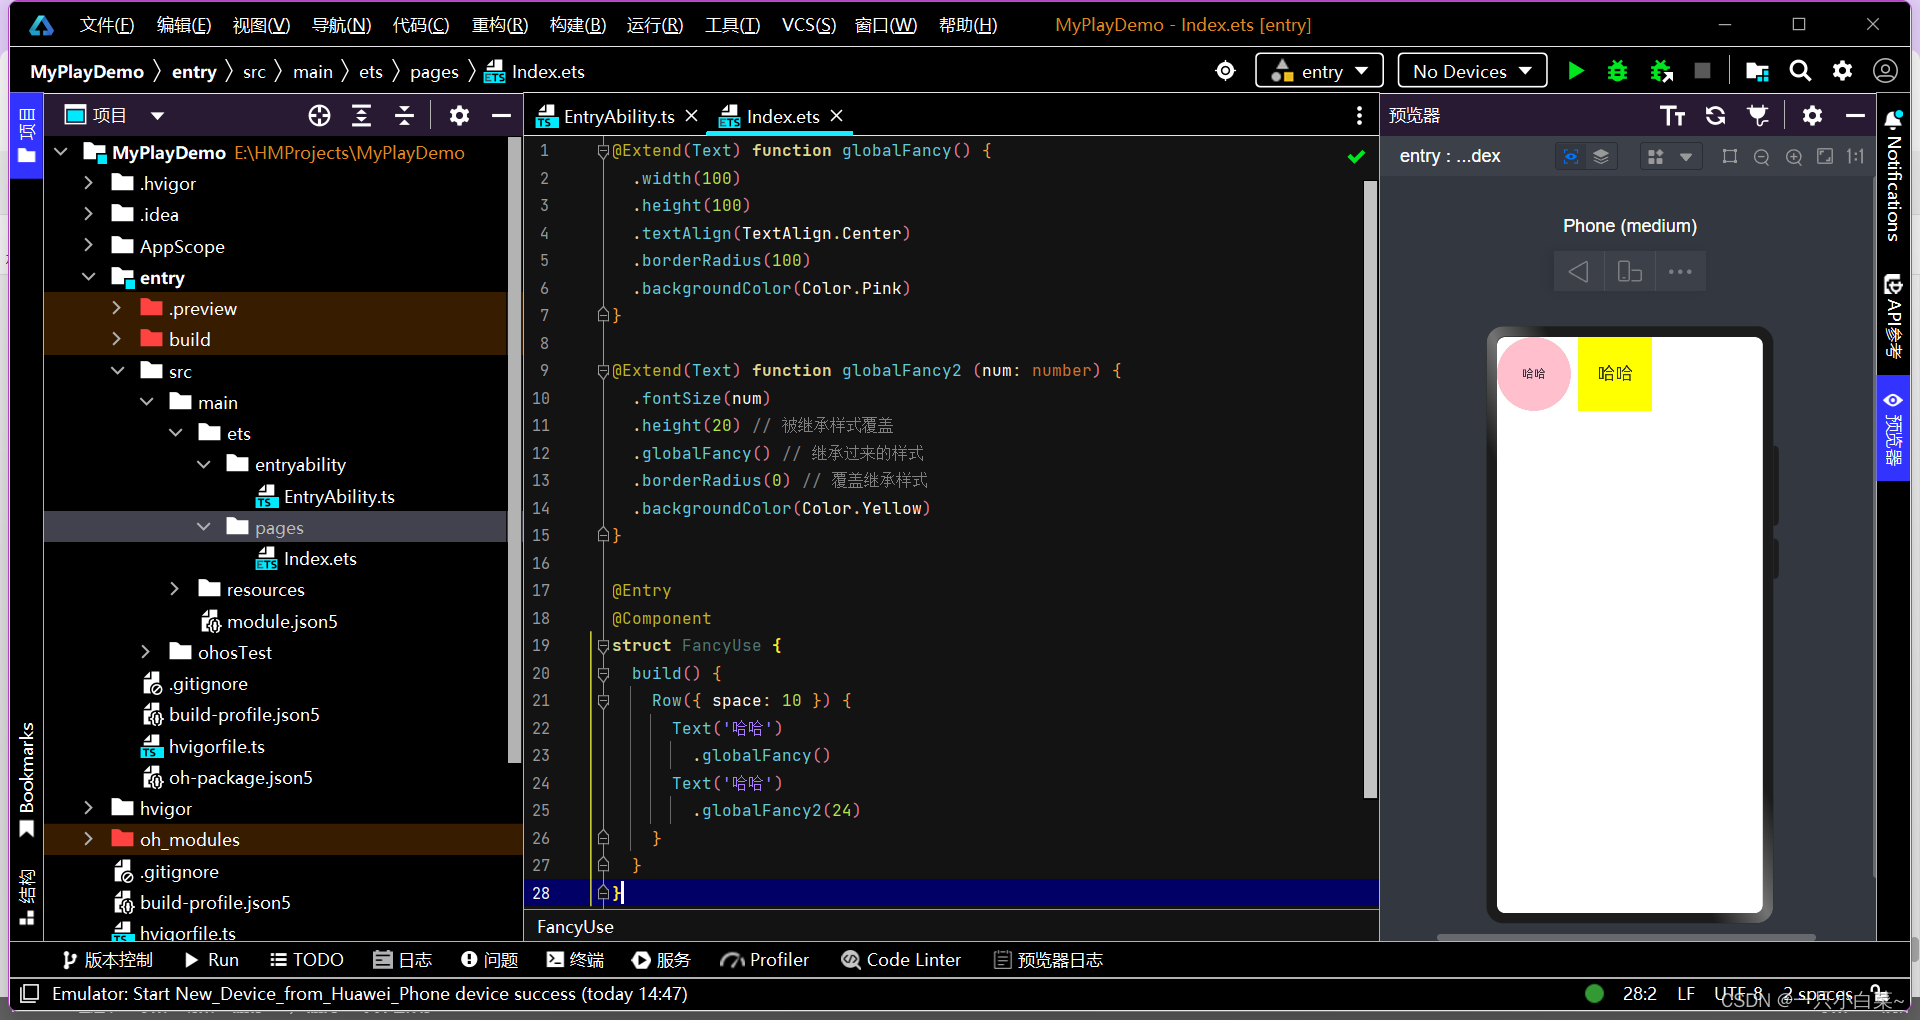Click the pink 哈哈 circle in preview

point(1534,374)
